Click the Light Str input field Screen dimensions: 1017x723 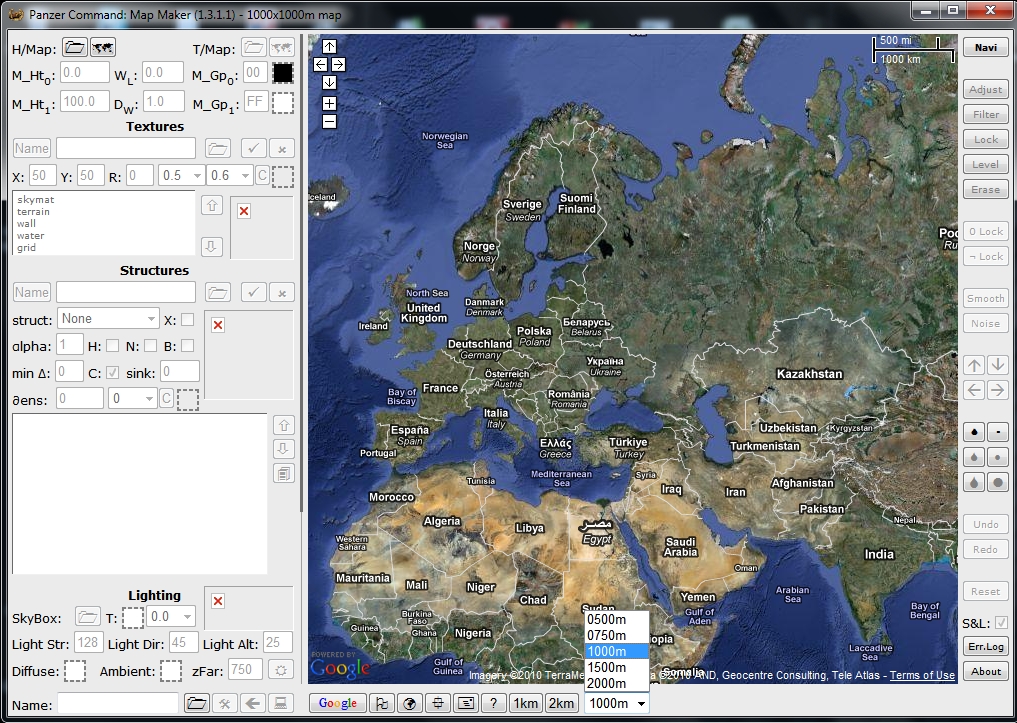pyautogui.click(x=88, y=643)
